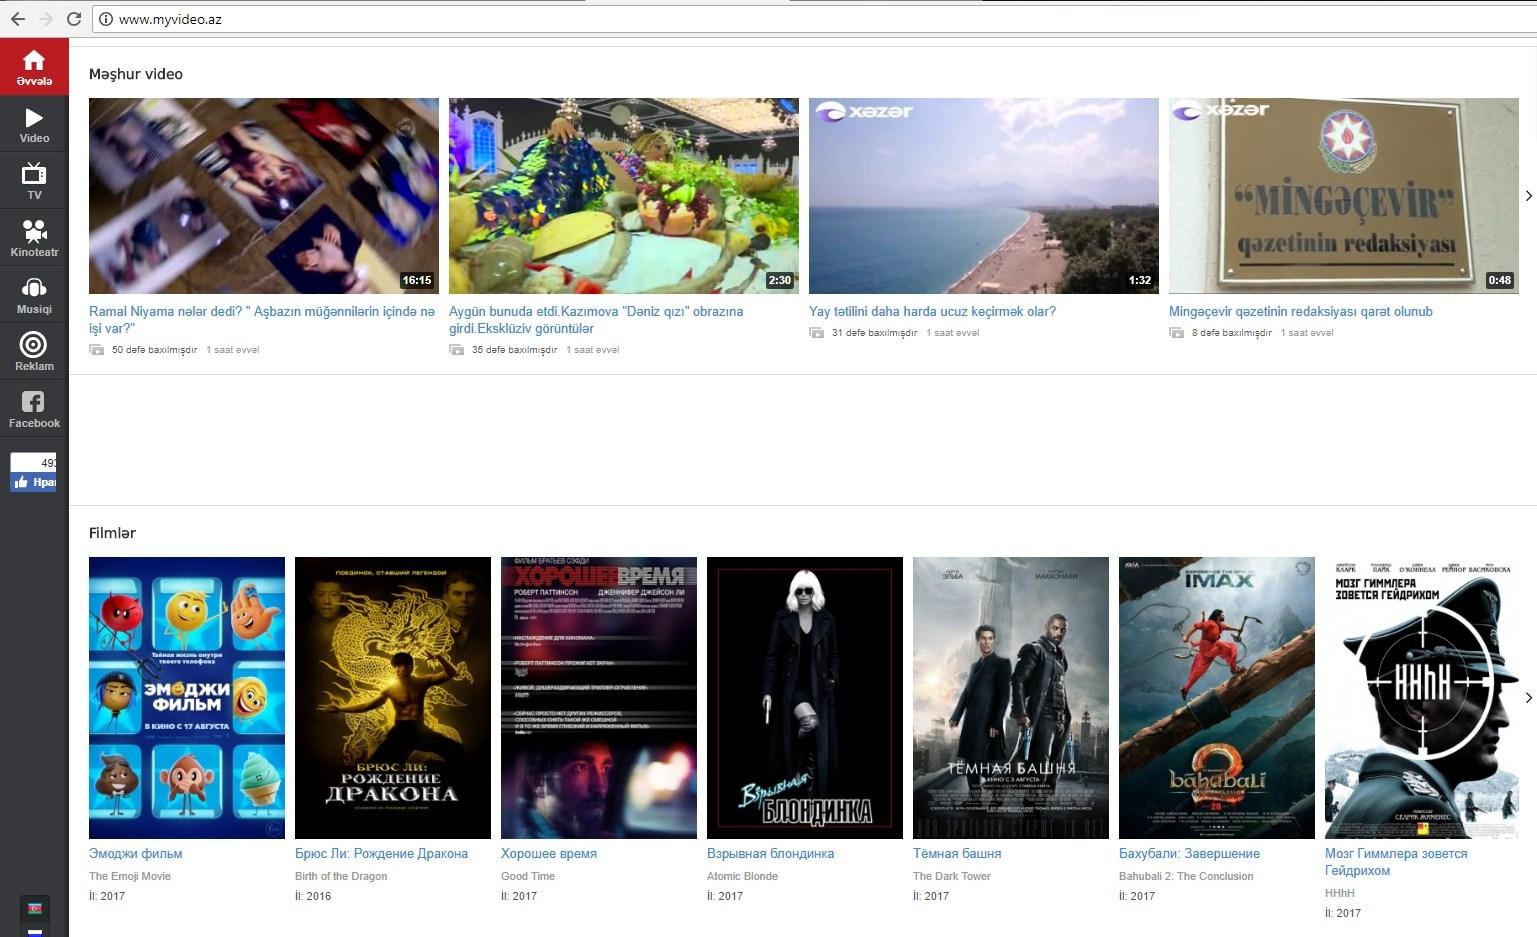
Task: Click 'İl: 2016' year text
Action: [x=313, y=896]
